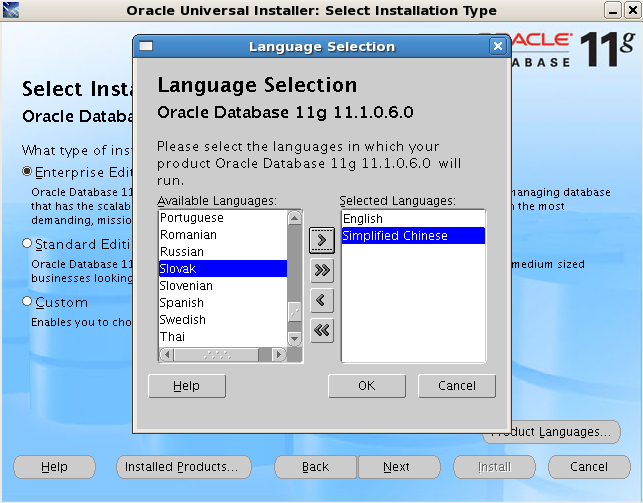The image size is (643, 503).
Task: Click up arrow of Available Languages scrollbar
Action: coord(294,218)
